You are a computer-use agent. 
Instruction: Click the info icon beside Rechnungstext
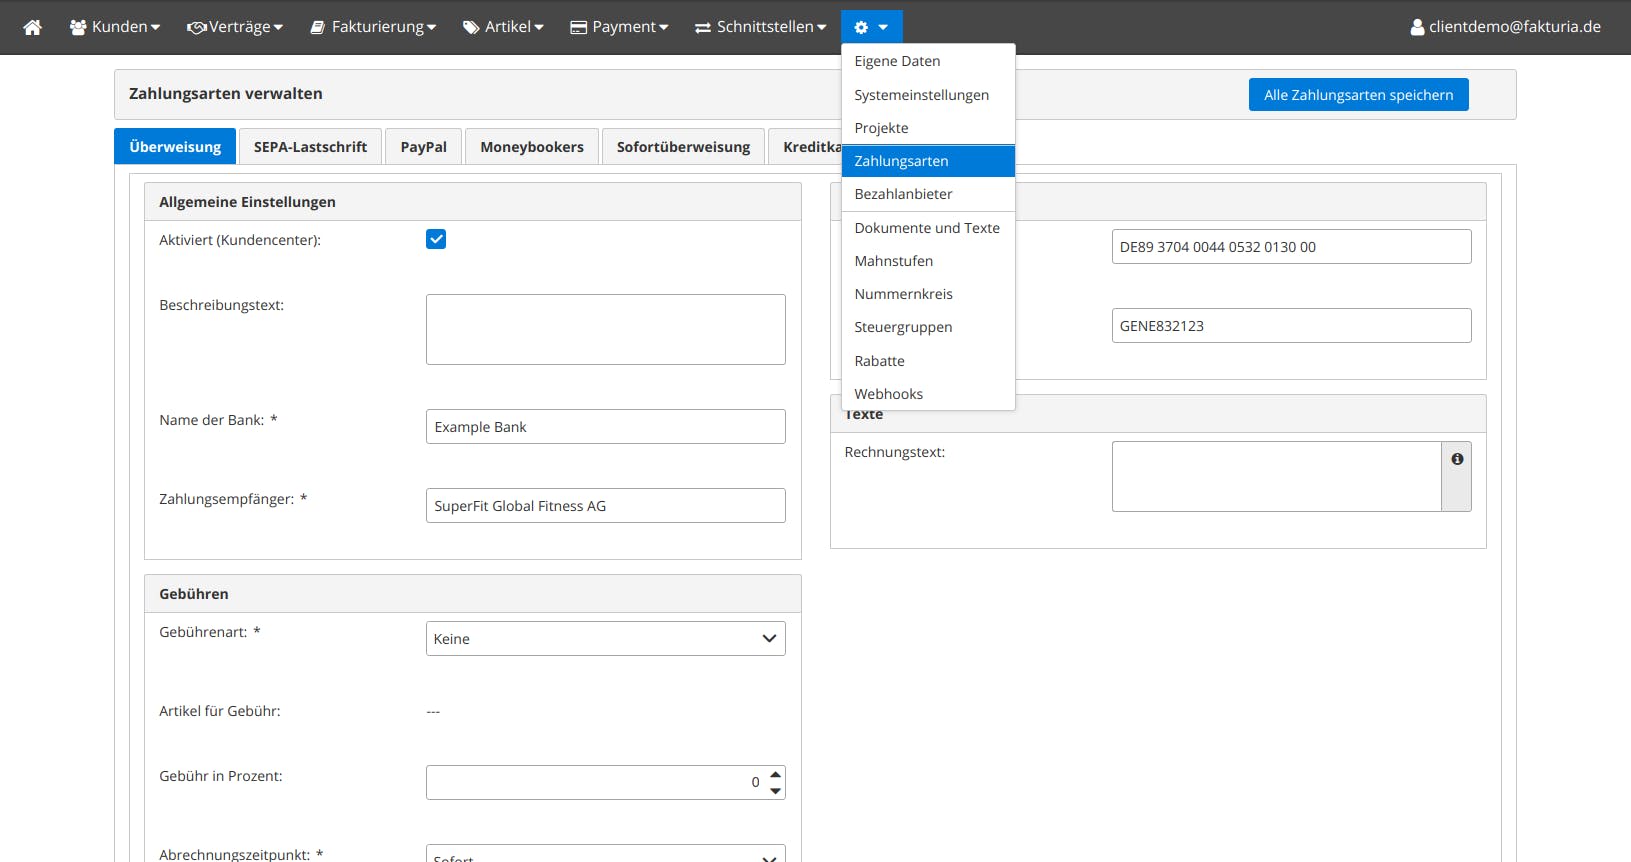[1457, 459]
